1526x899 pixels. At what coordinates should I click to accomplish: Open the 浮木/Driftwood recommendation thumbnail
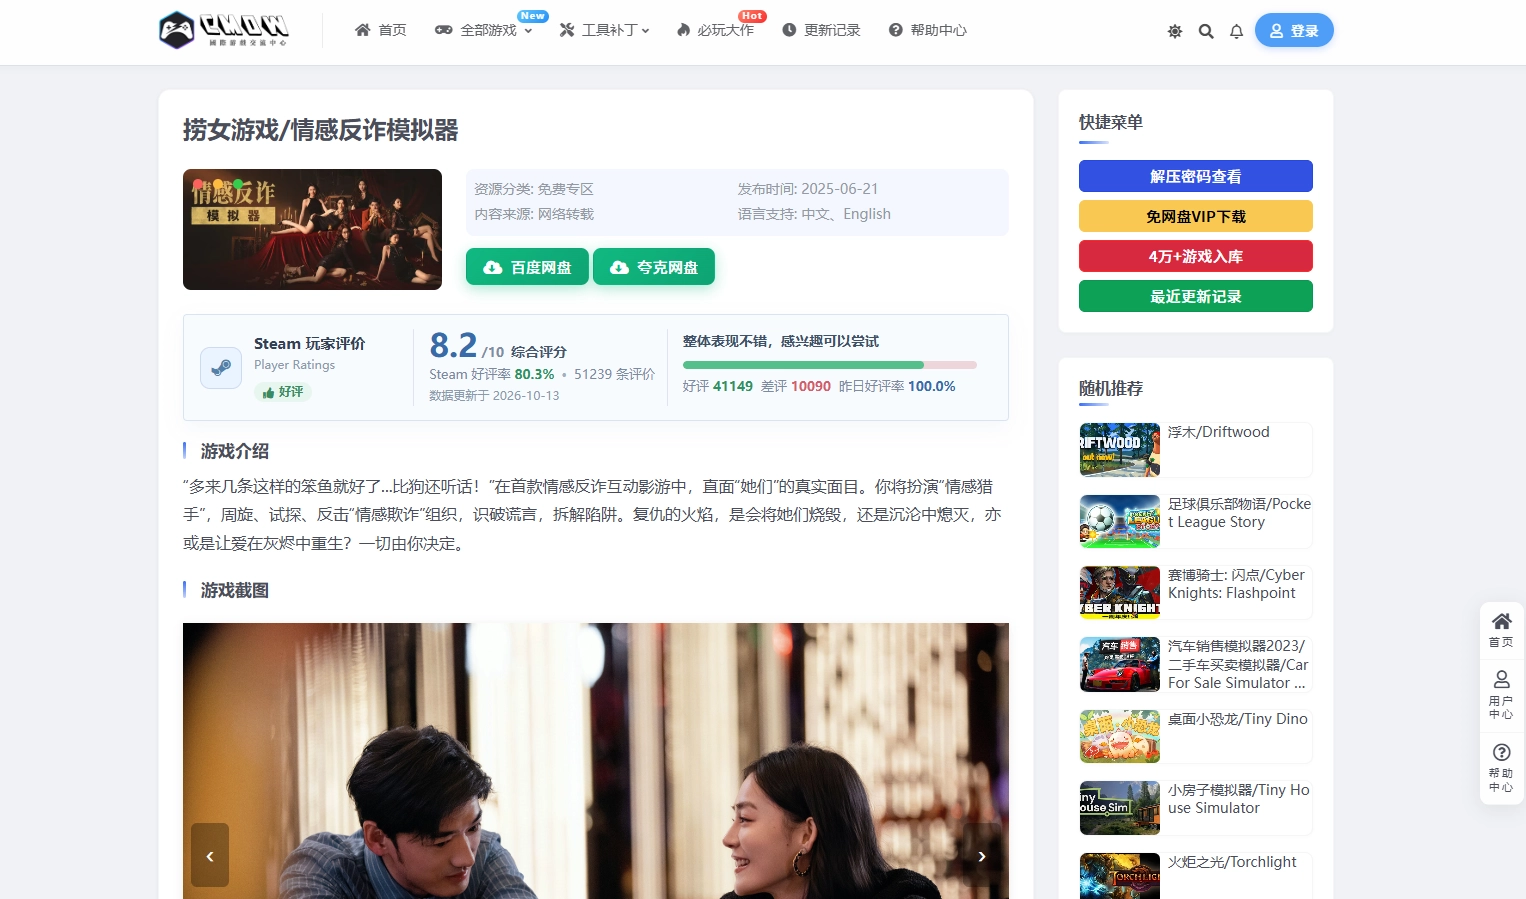1120,450
